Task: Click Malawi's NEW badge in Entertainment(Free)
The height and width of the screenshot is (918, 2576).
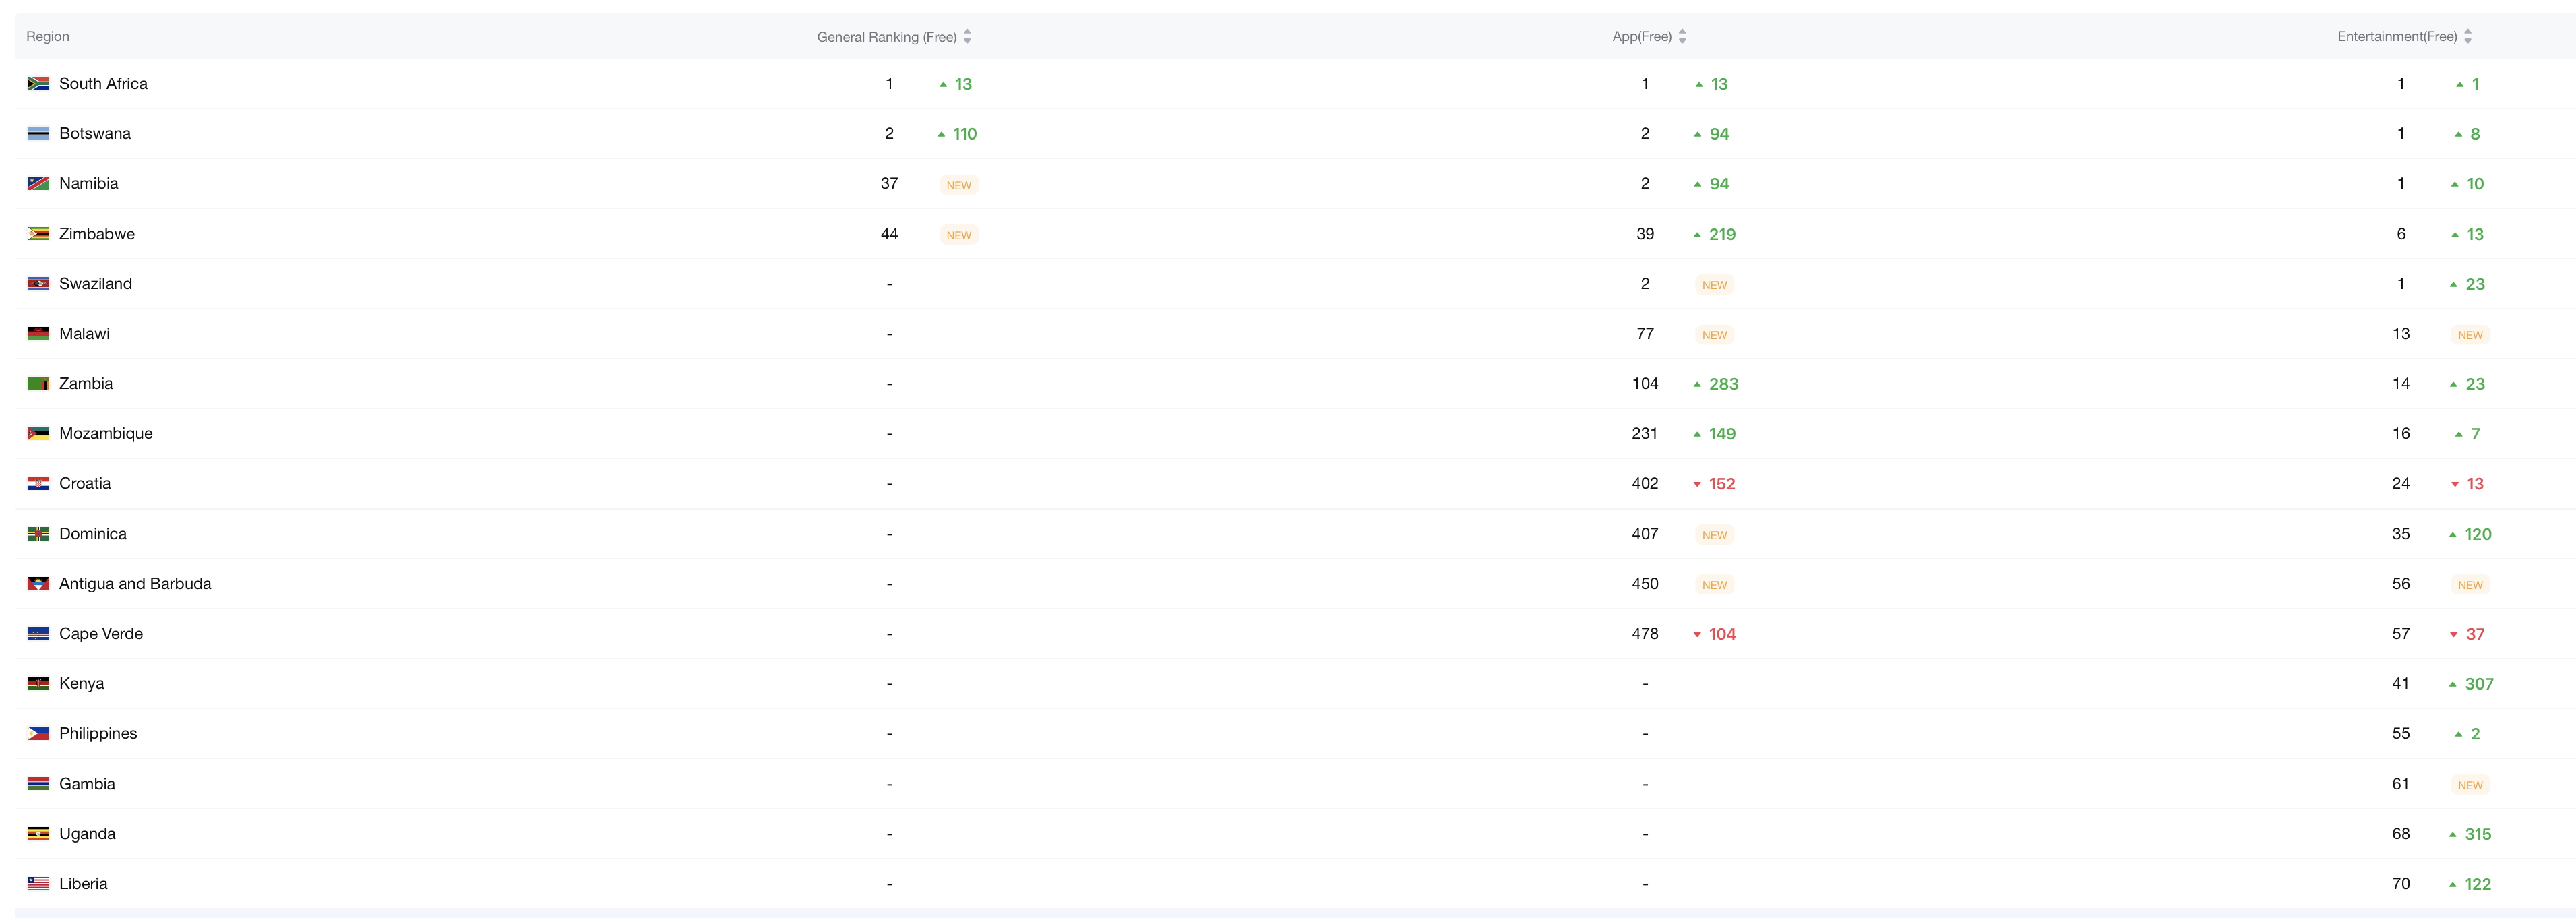Action: tap(2470, 335)
